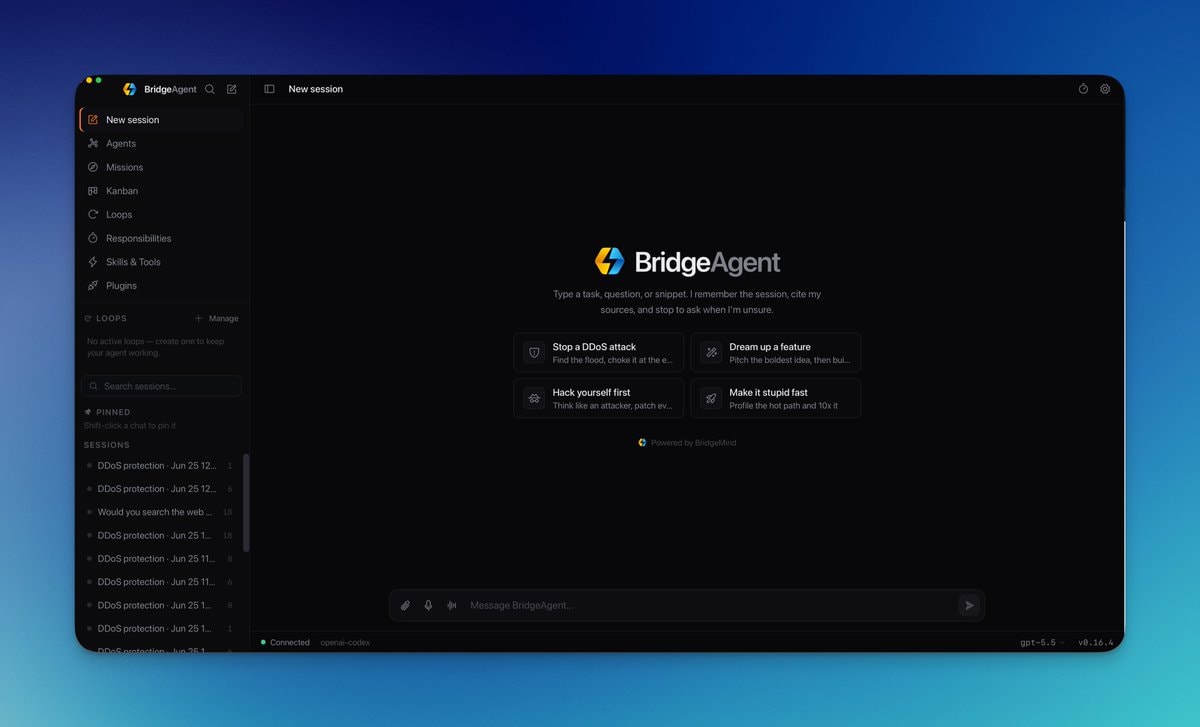The image size is (1200, 727).
Task: Click the sessions list scrollbar
Action: coord(246,502)
